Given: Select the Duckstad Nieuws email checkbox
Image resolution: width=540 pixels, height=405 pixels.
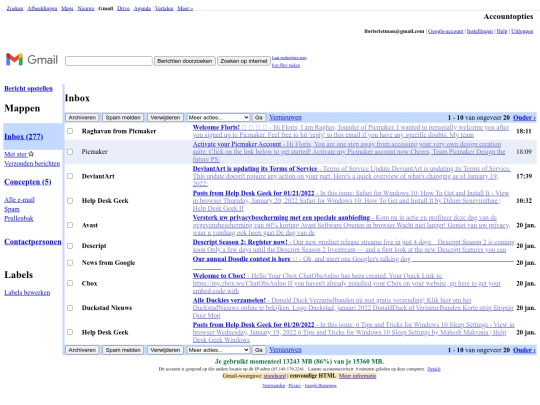Looking at the screenshot, I should point(70,308).
